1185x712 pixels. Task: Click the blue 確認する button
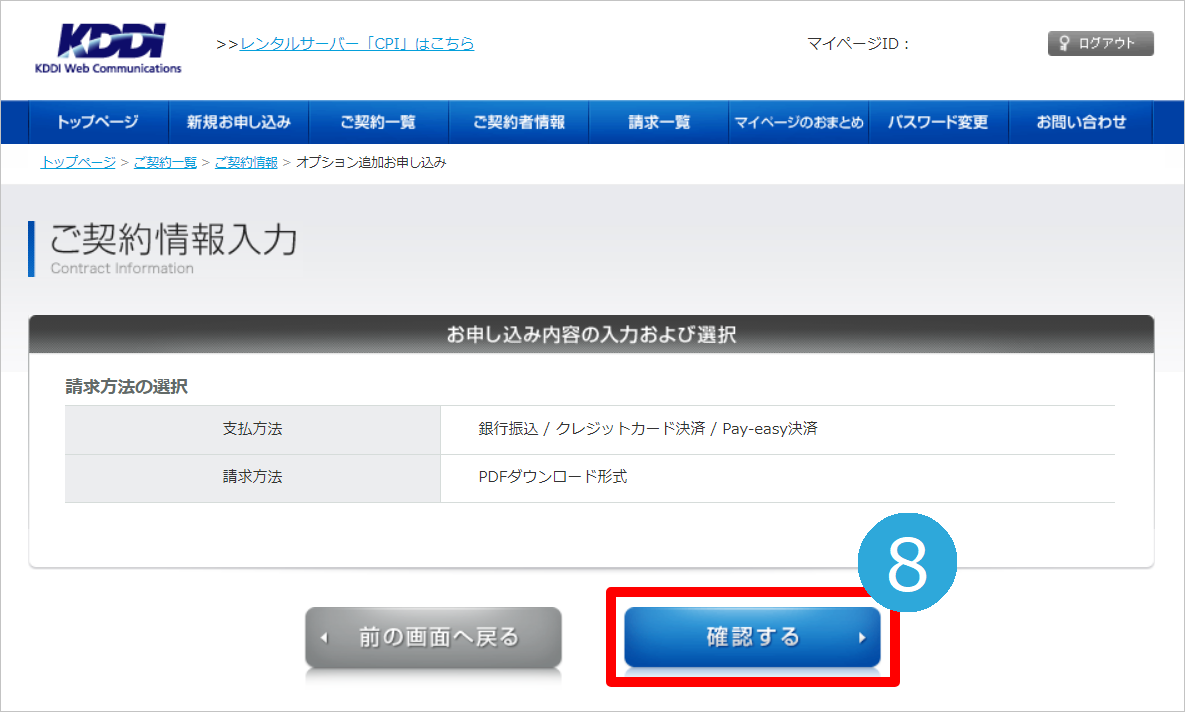(752, 637)
